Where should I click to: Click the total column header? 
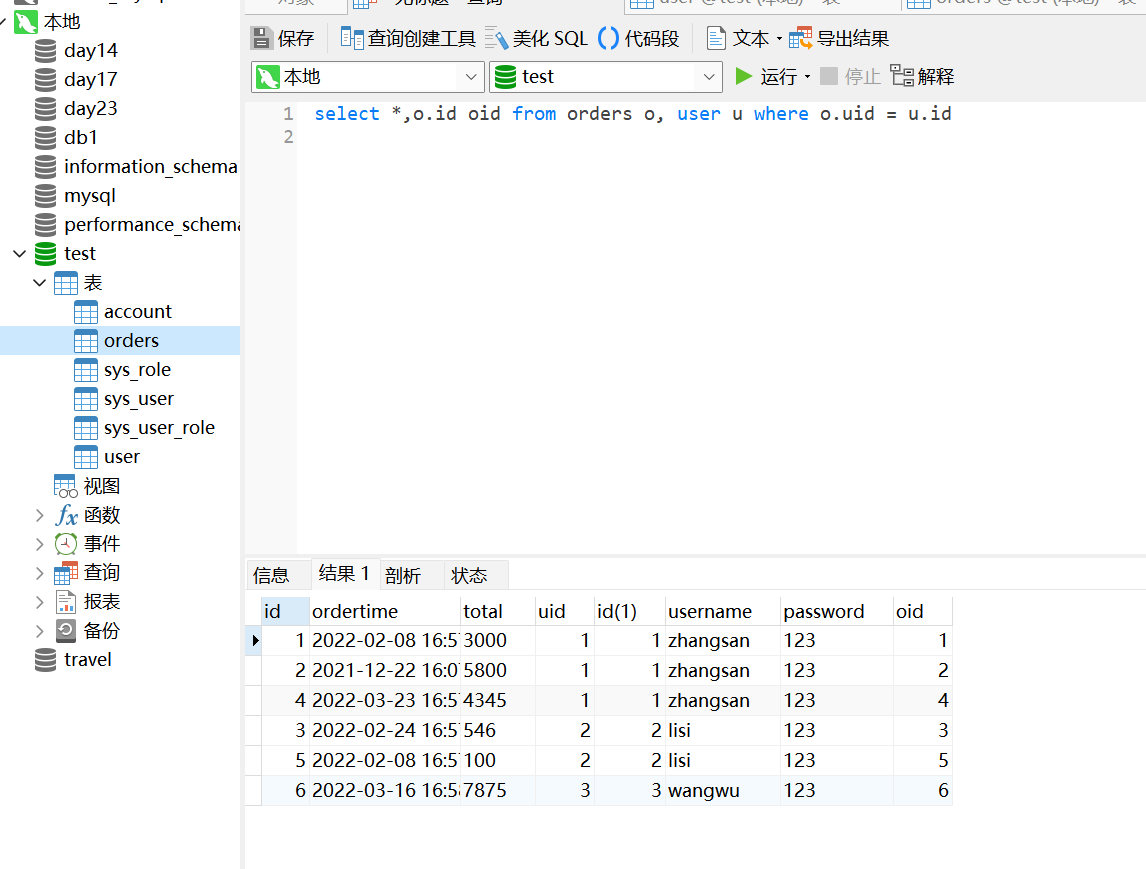[x=497, y=611]
